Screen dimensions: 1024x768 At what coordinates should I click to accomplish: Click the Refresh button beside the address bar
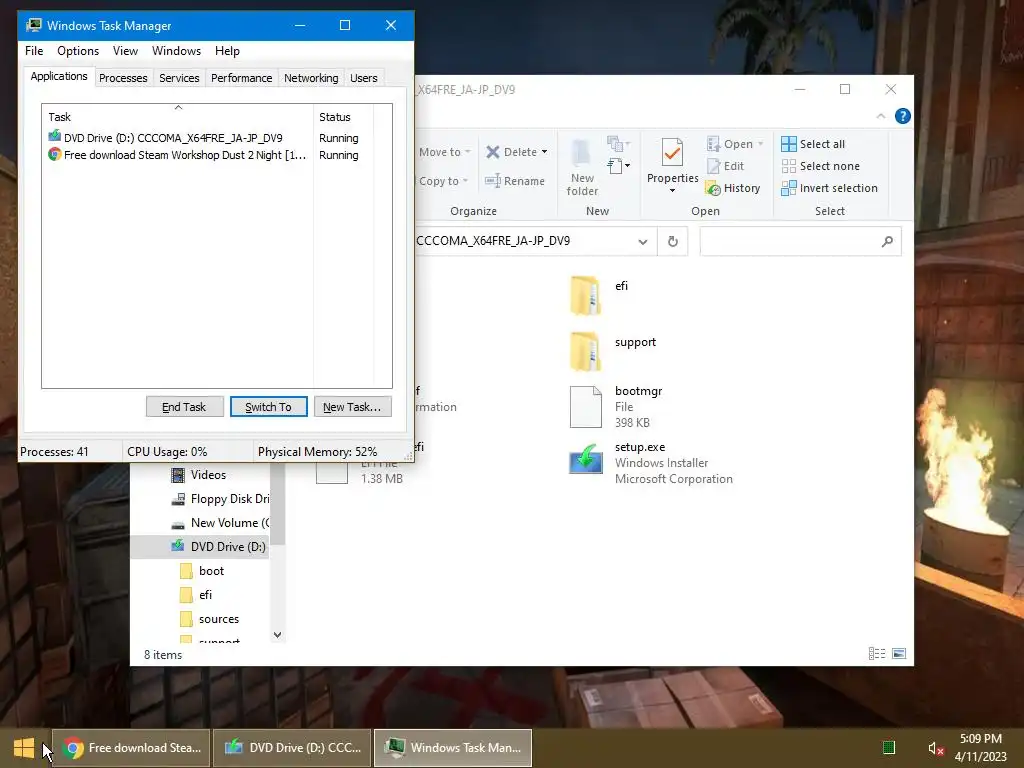coord(673,242)
